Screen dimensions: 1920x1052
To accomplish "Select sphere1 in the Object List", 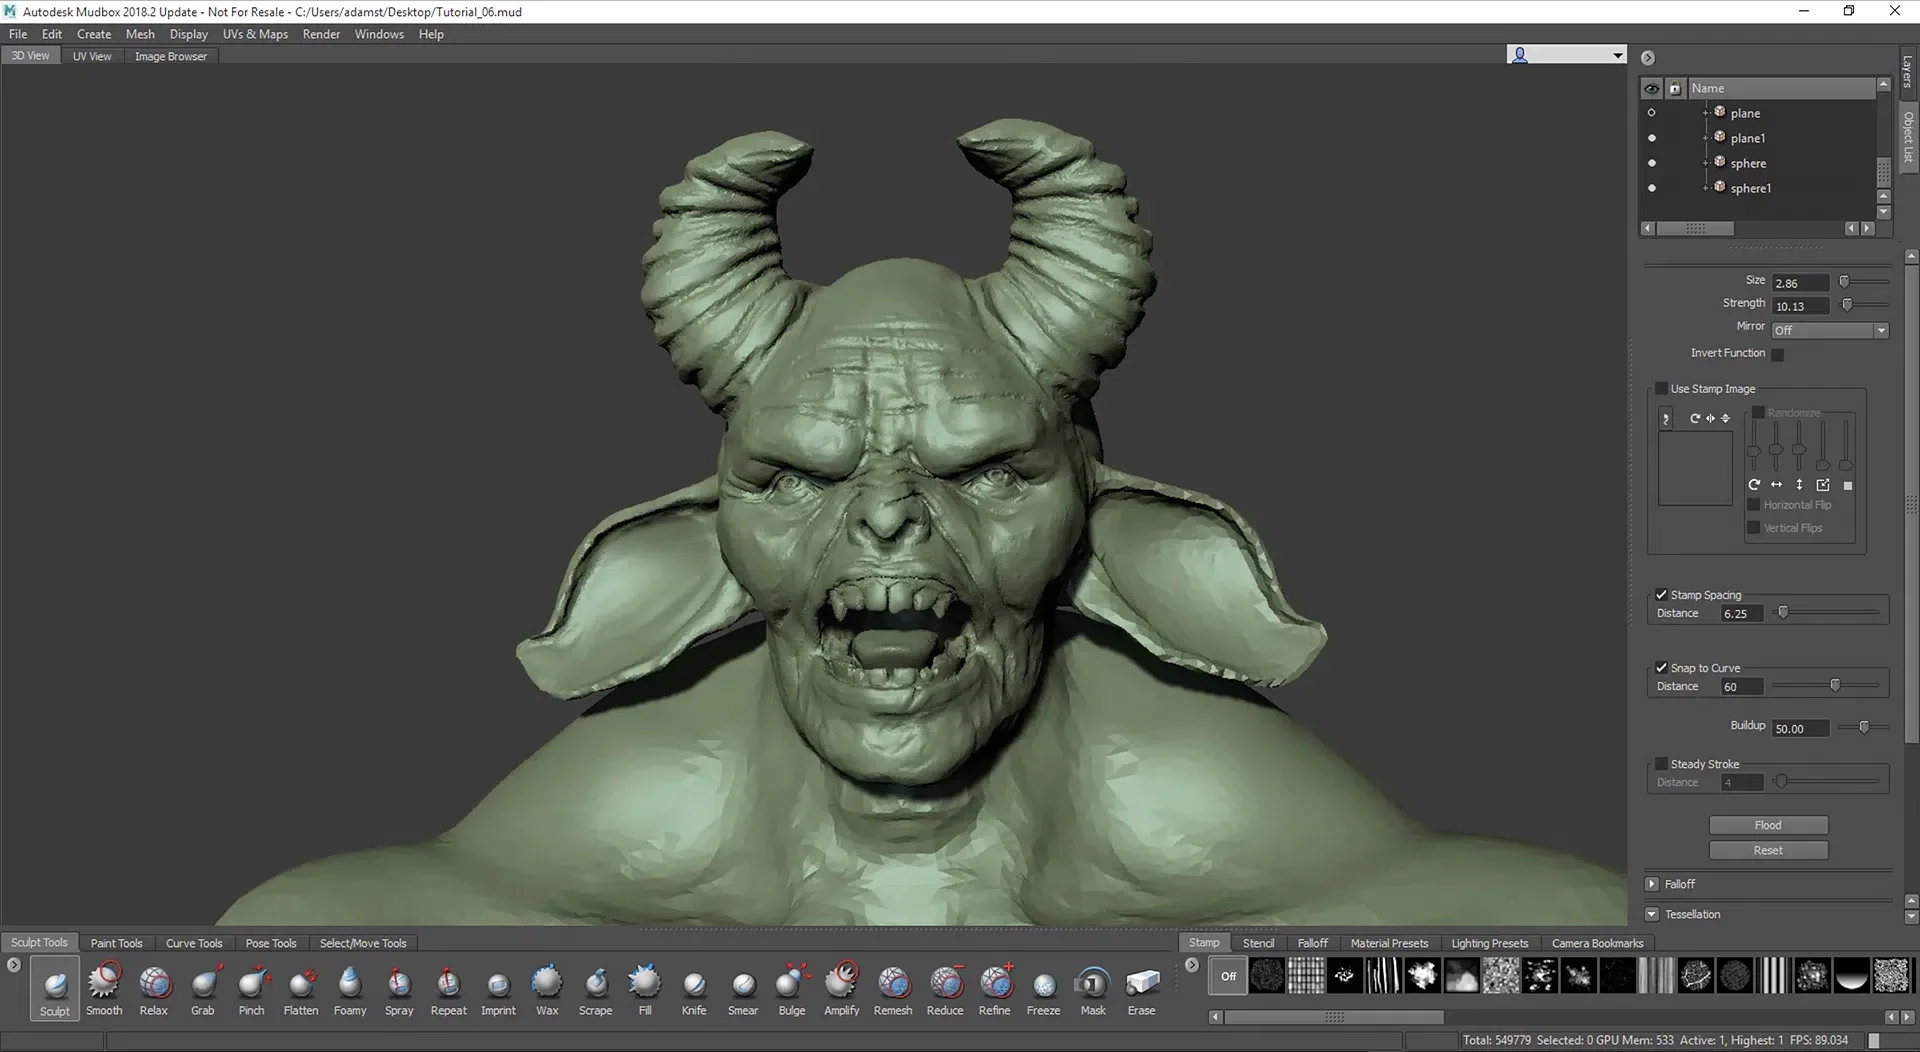I will coord(1752,187).
